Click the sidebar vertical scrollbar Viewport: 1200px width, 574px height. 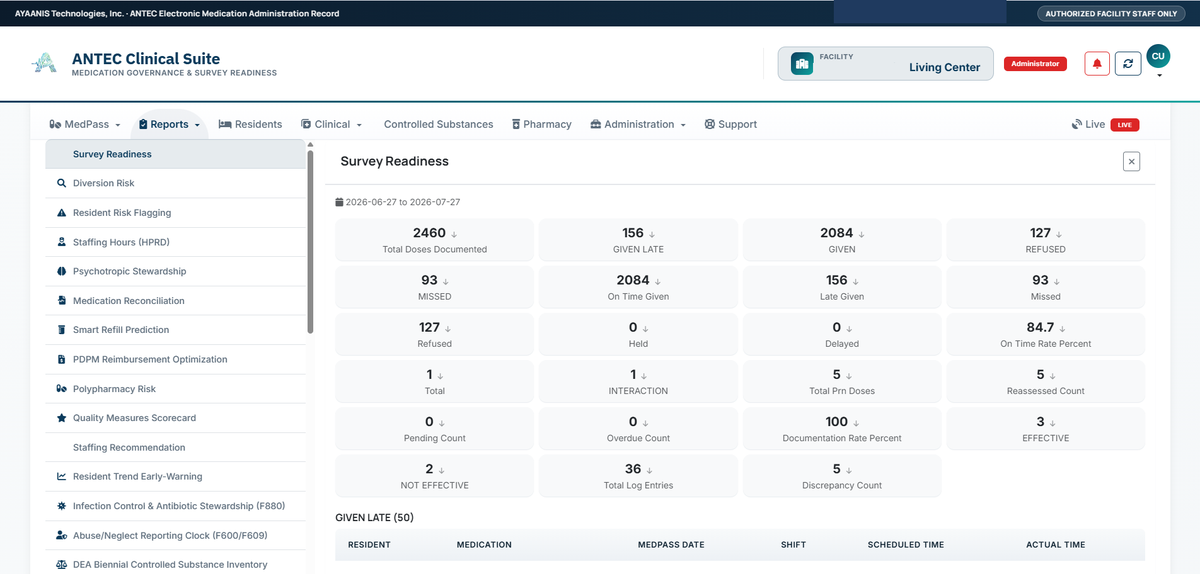click(310, 240)
